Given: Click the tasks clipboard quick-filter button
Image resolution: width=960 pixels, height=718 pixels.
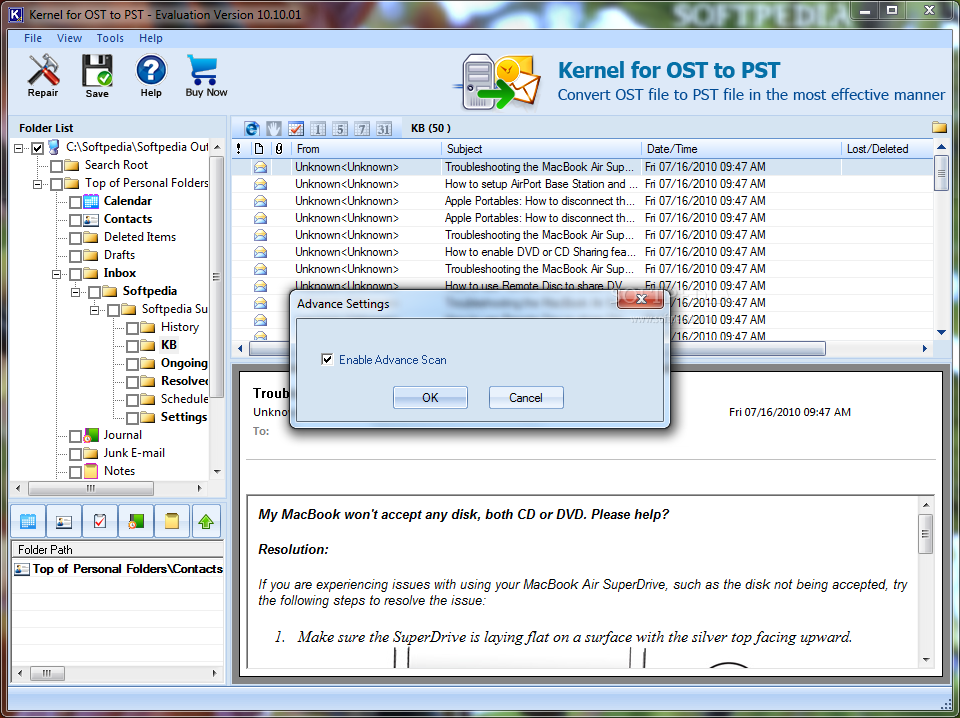Looking at the screenshot, I should click(100, 522).
